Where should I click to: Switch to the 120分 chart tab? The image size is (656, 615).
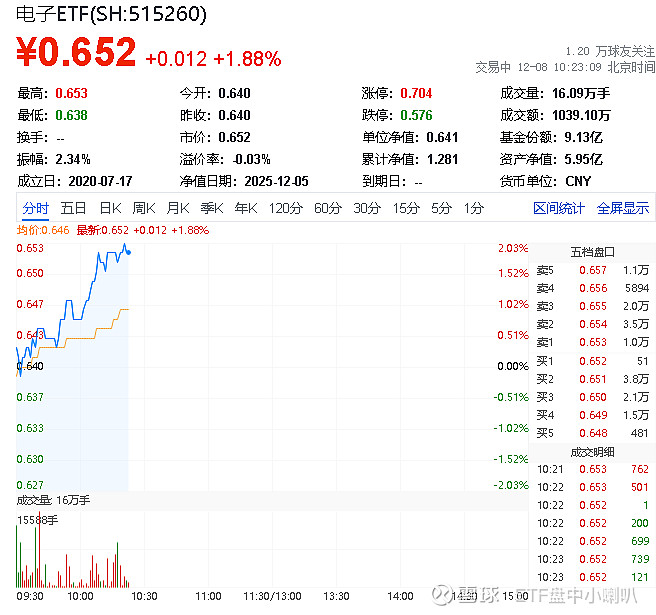pos(286,208)
